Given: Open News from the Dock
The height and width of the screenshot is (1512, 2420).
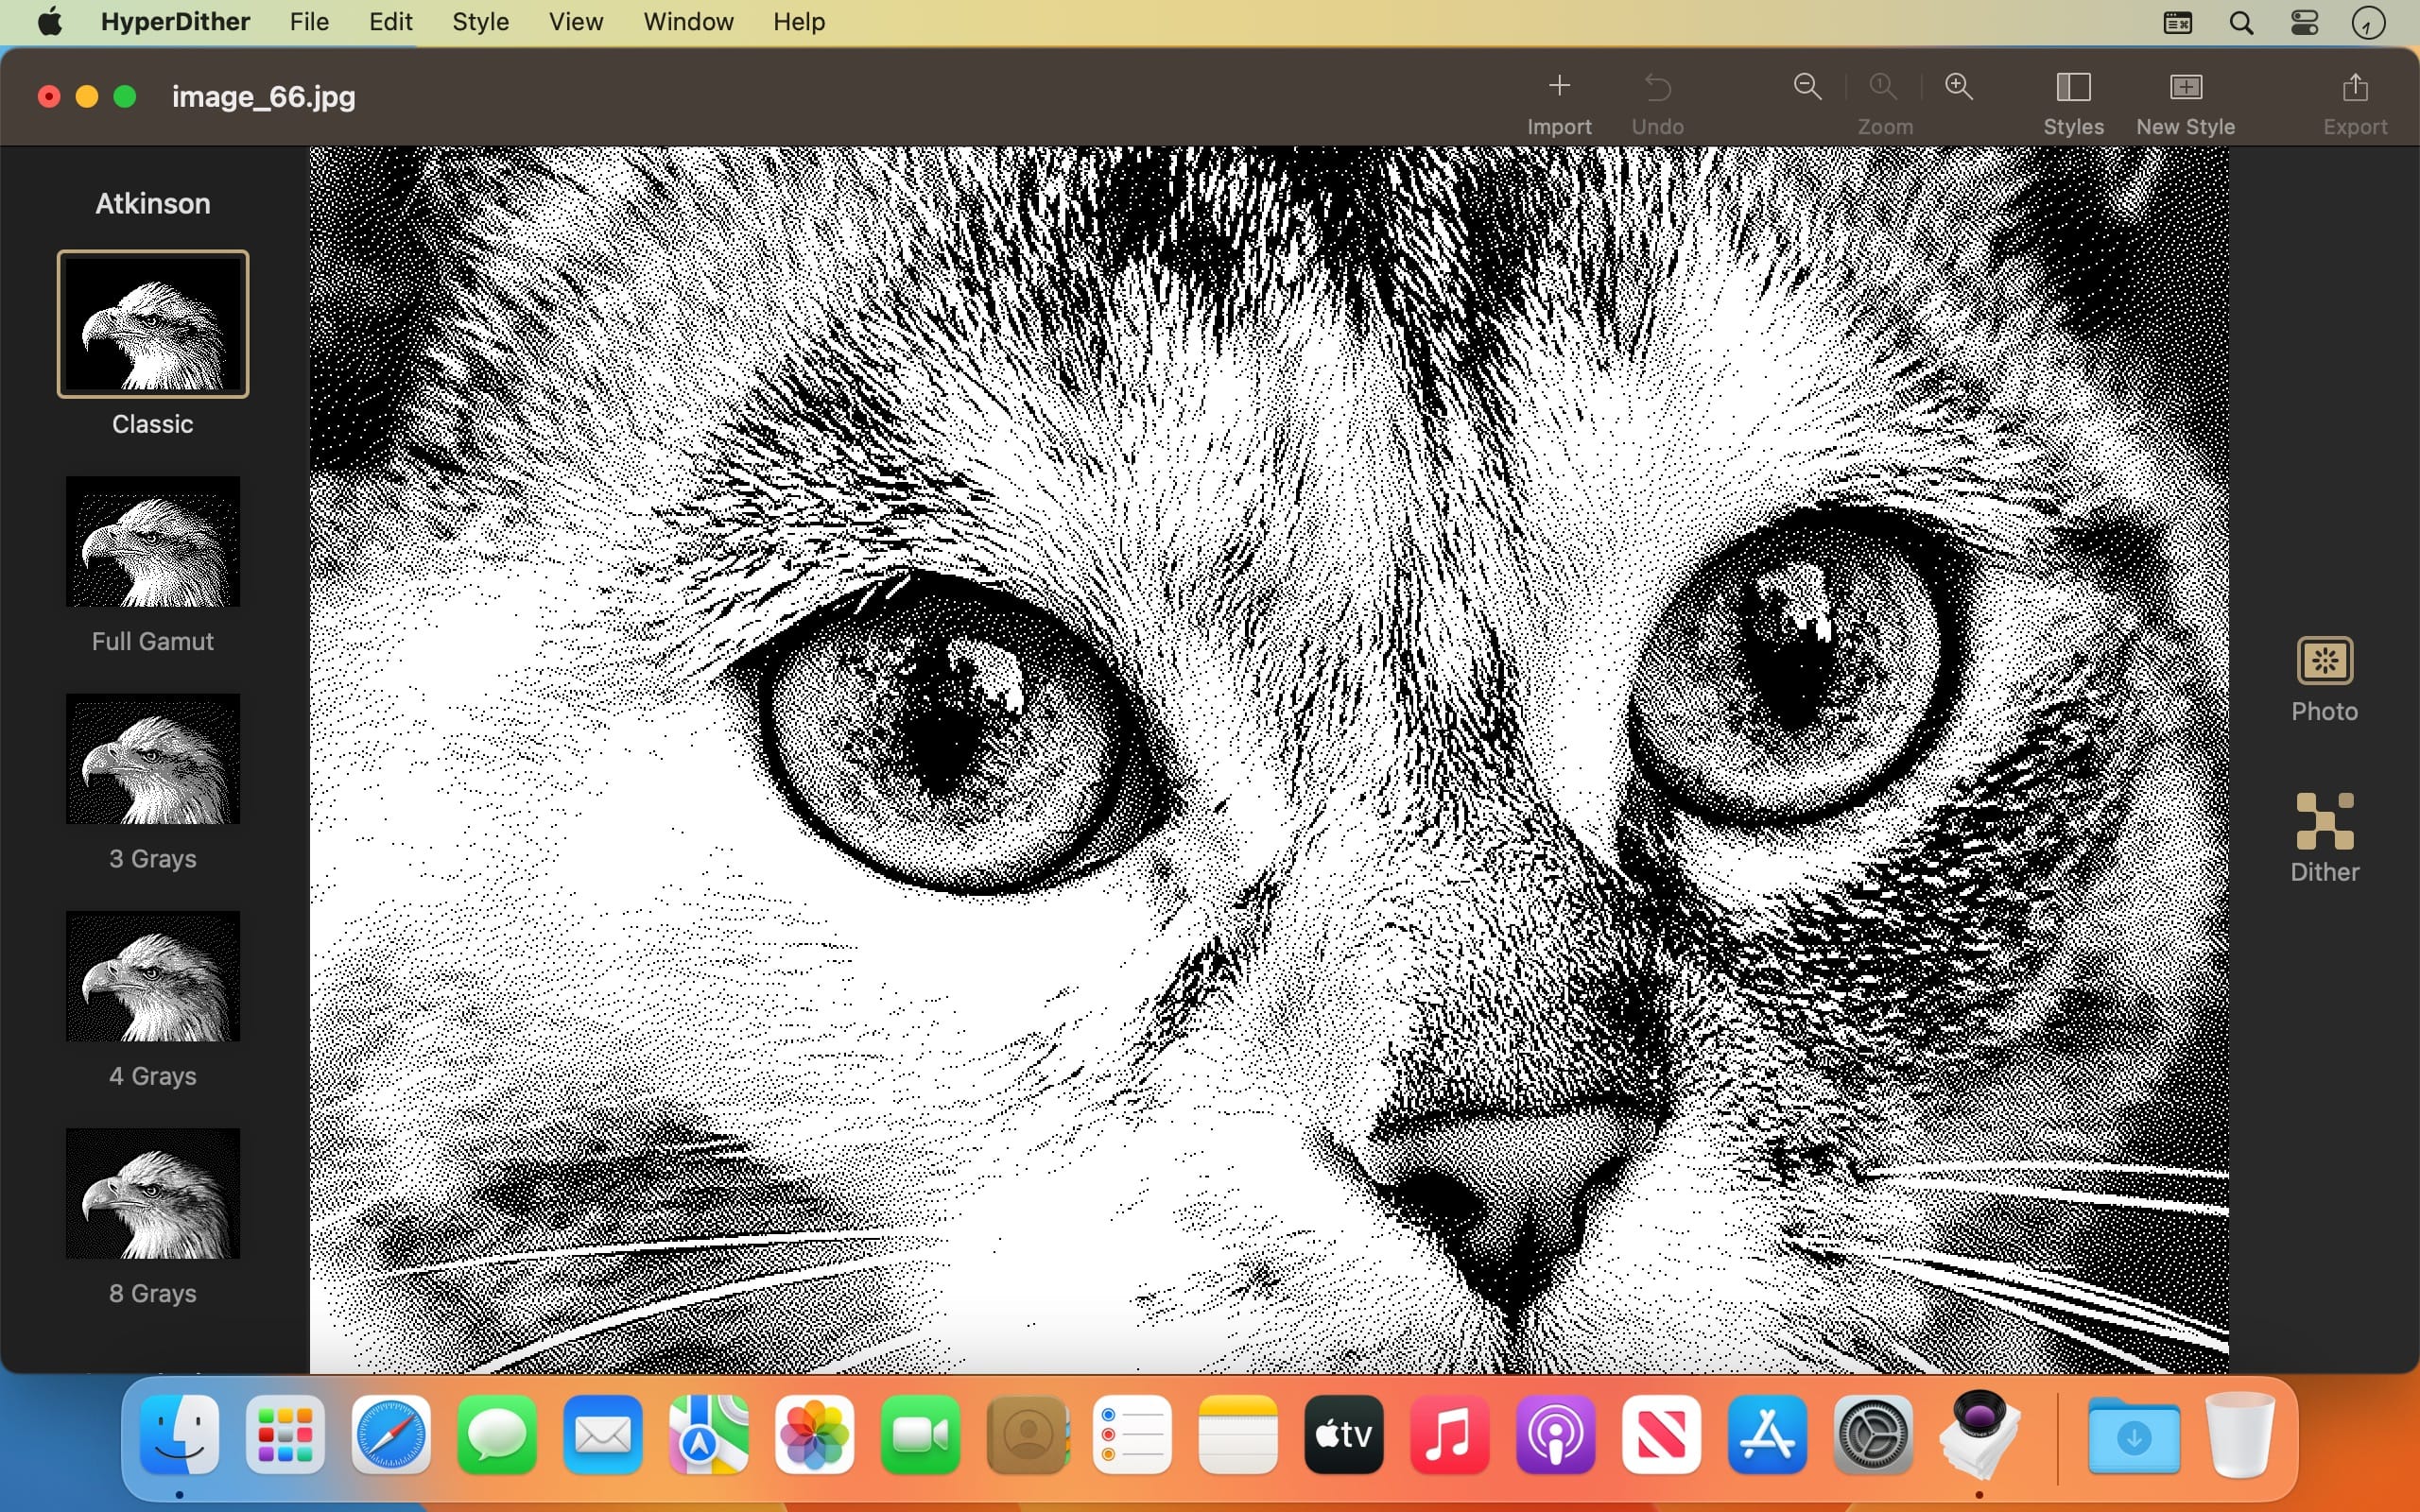Looking at the screenshot, I should [1662, 1434].
